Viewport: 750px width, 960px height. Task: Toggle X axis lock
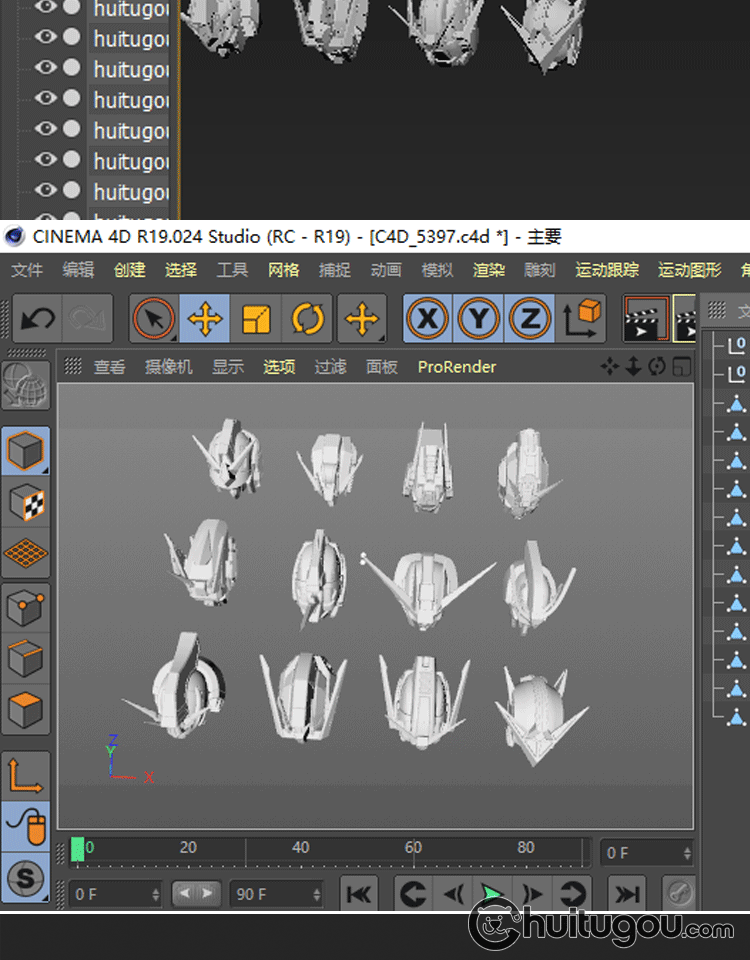point(427,320)
